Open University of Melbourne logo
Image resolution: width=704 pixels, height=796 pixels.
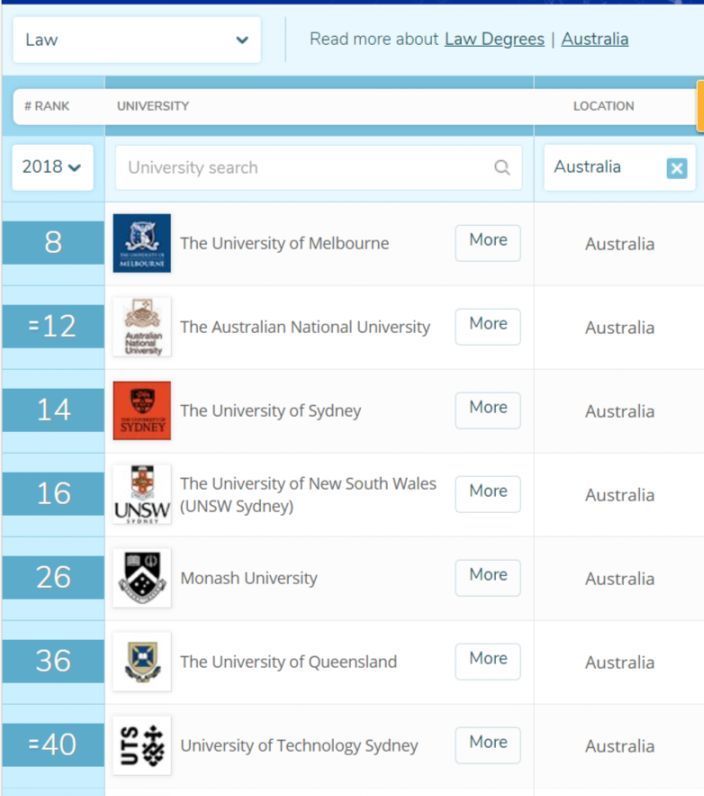tap(142, 243)
